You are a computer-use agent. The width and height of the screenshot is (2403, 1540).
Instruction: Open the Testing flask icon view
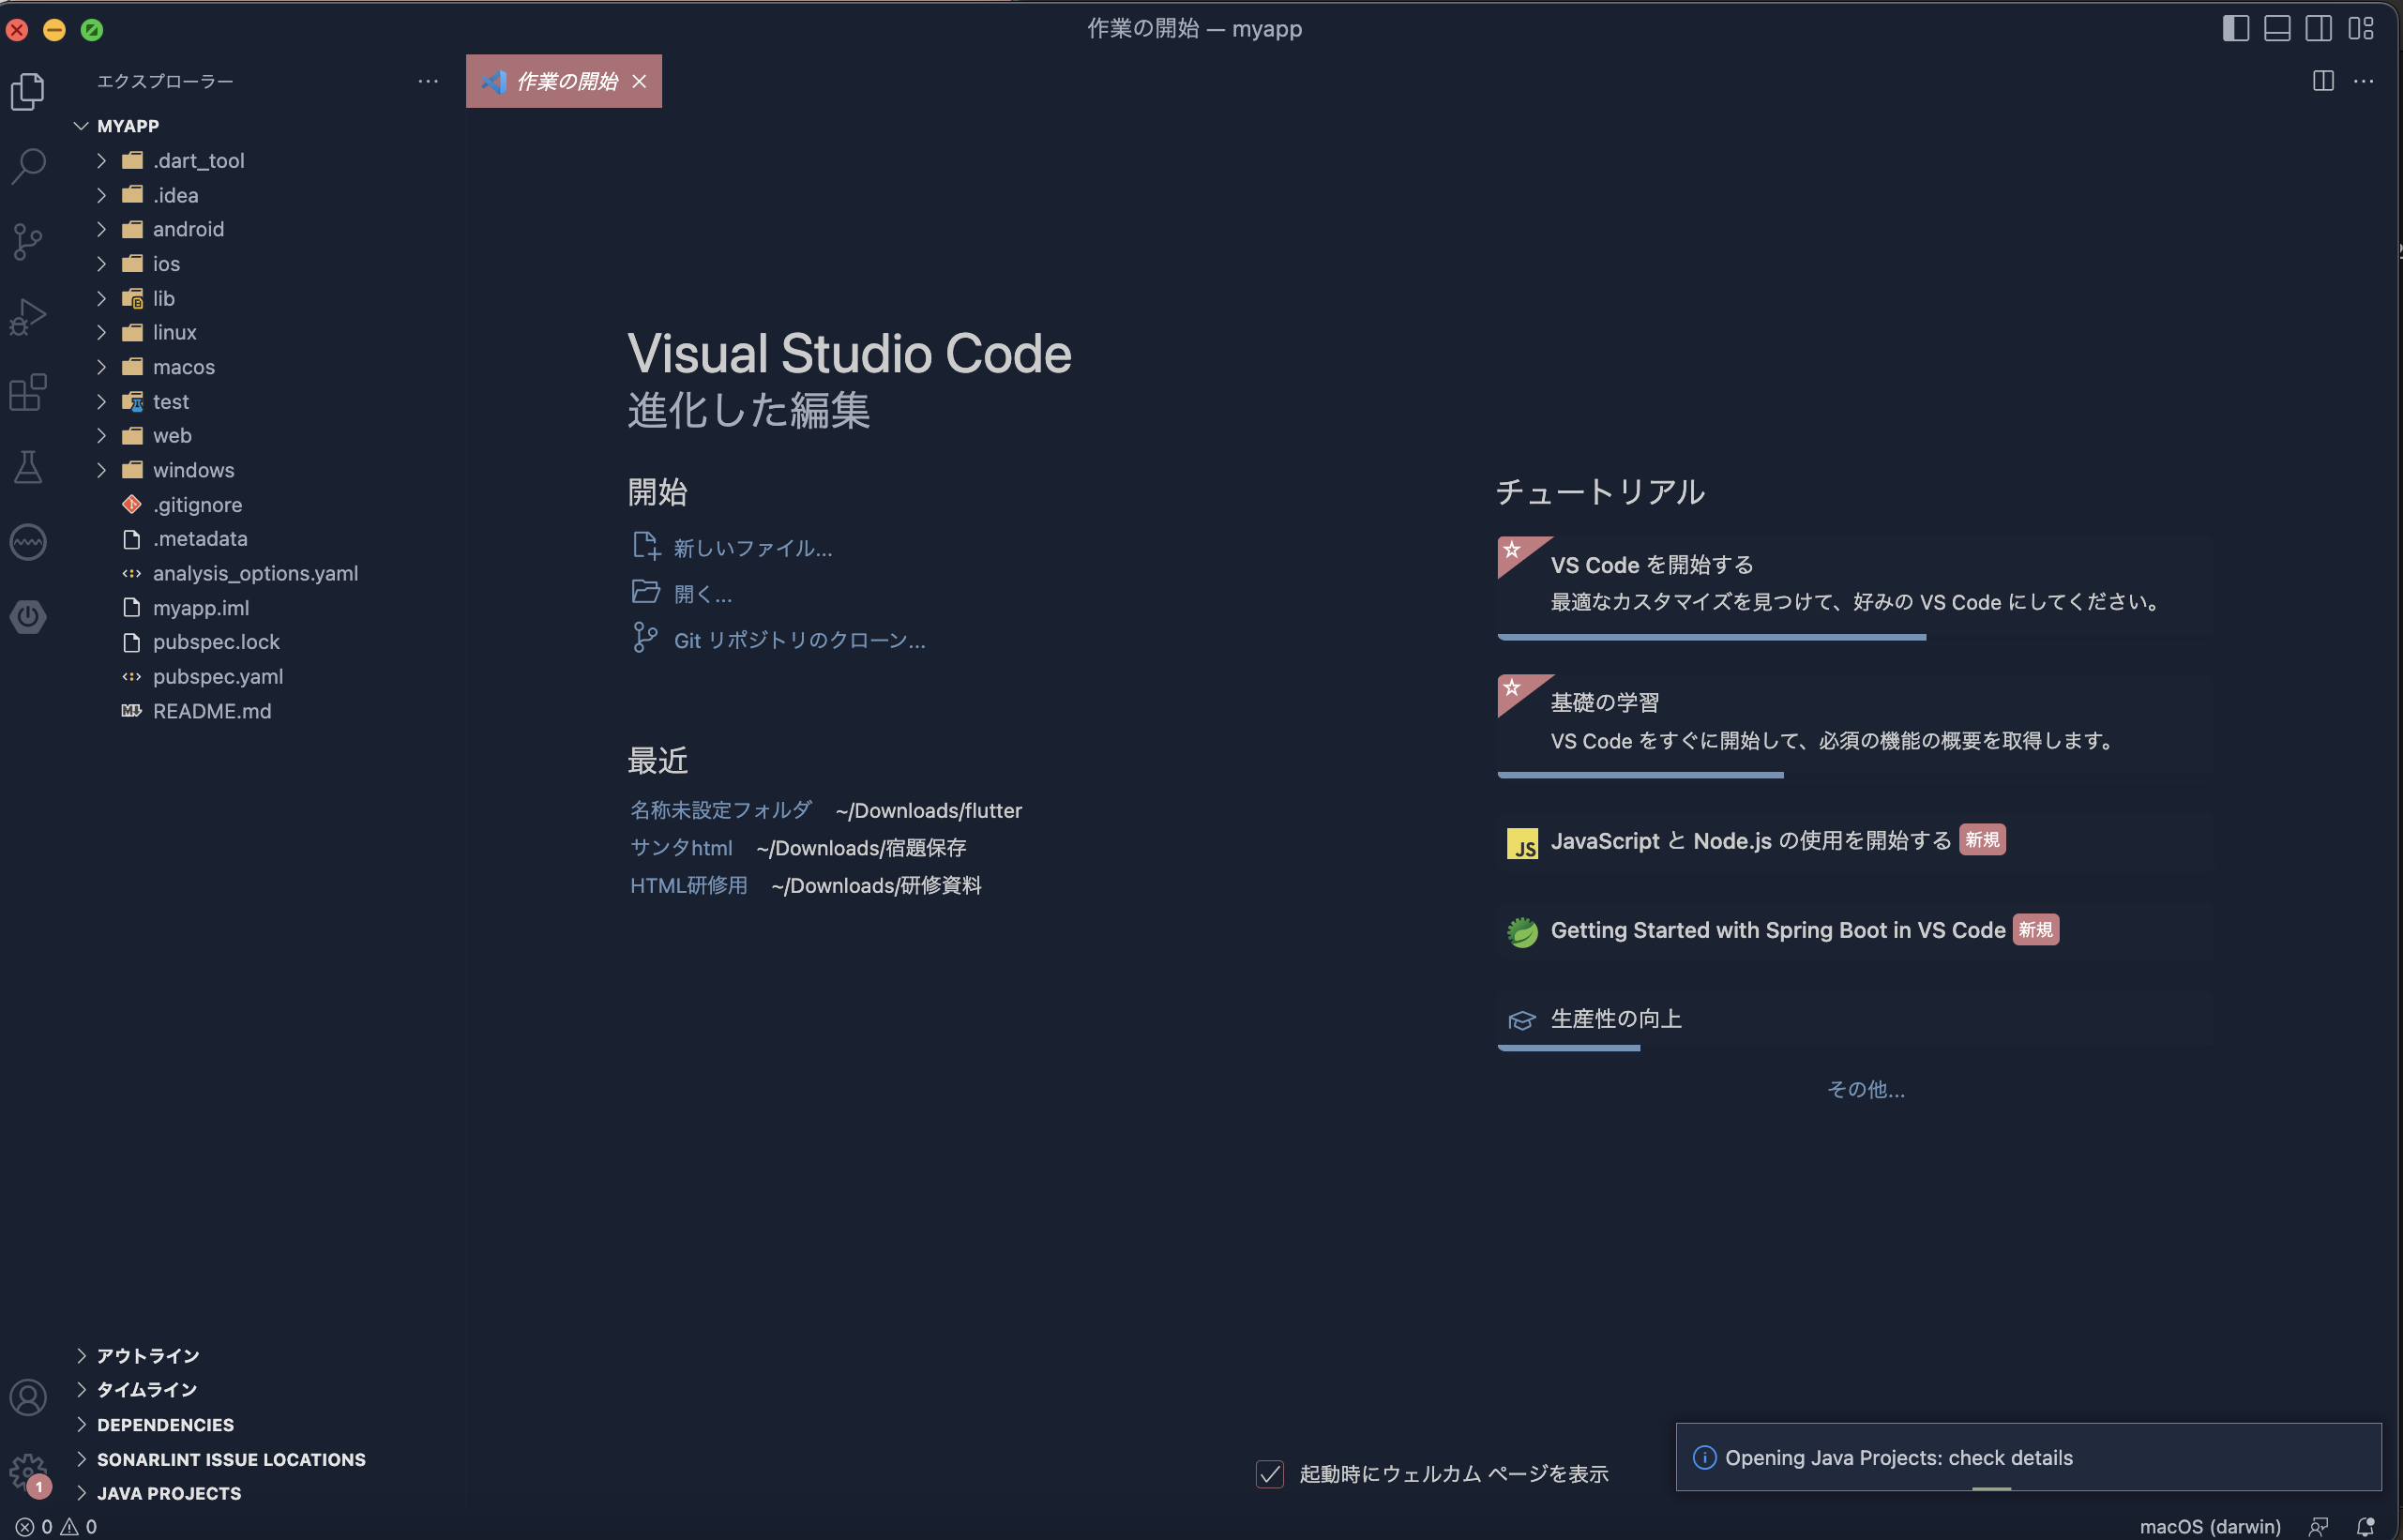pos(28,467)
